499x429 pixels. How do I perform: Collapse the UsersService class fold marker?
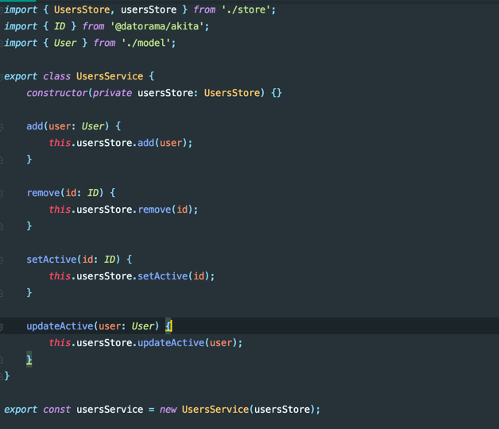click(x=1, y=77)
